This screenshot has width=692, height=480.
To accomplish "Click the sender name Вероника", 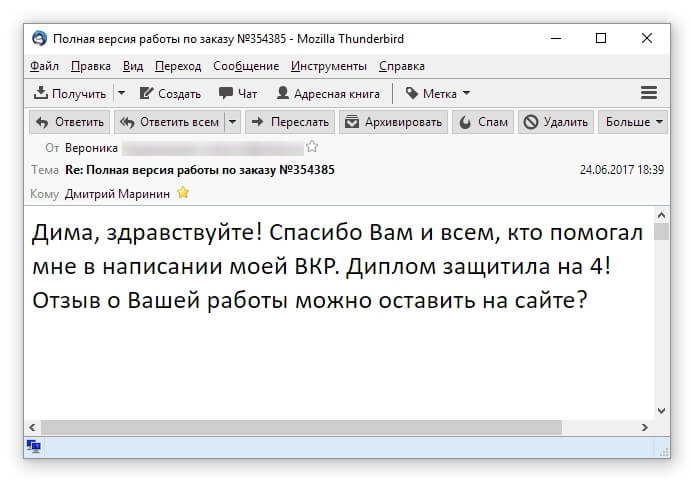I will (91, 148).
